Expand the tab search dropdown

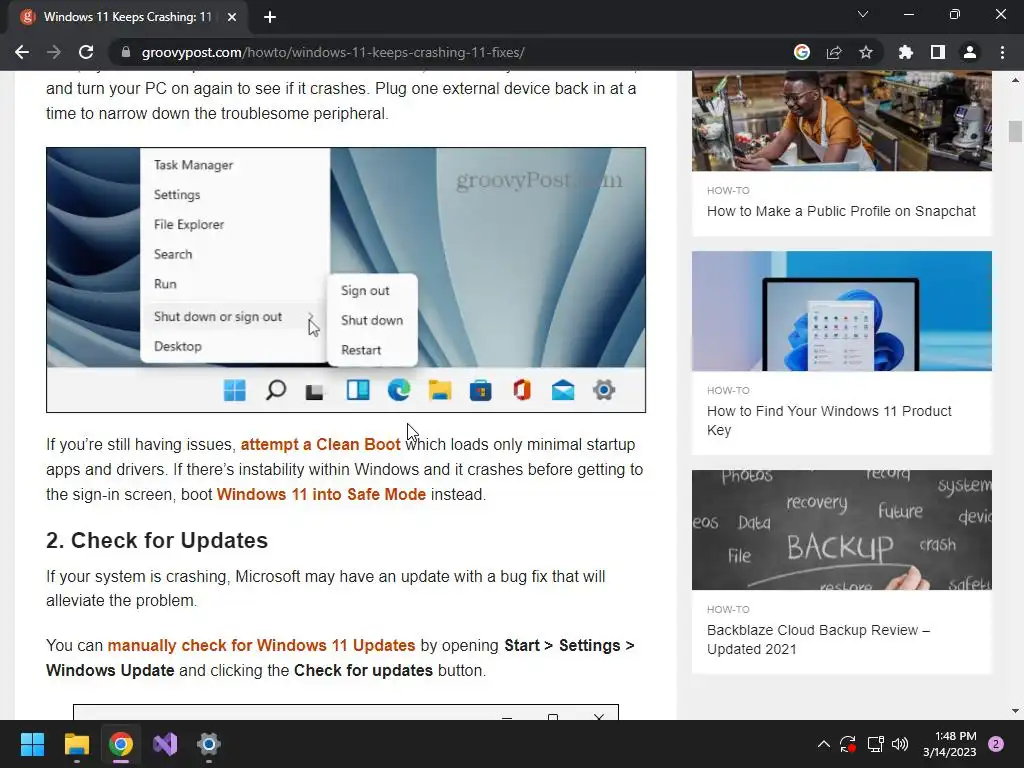click(x=863, y=14)
